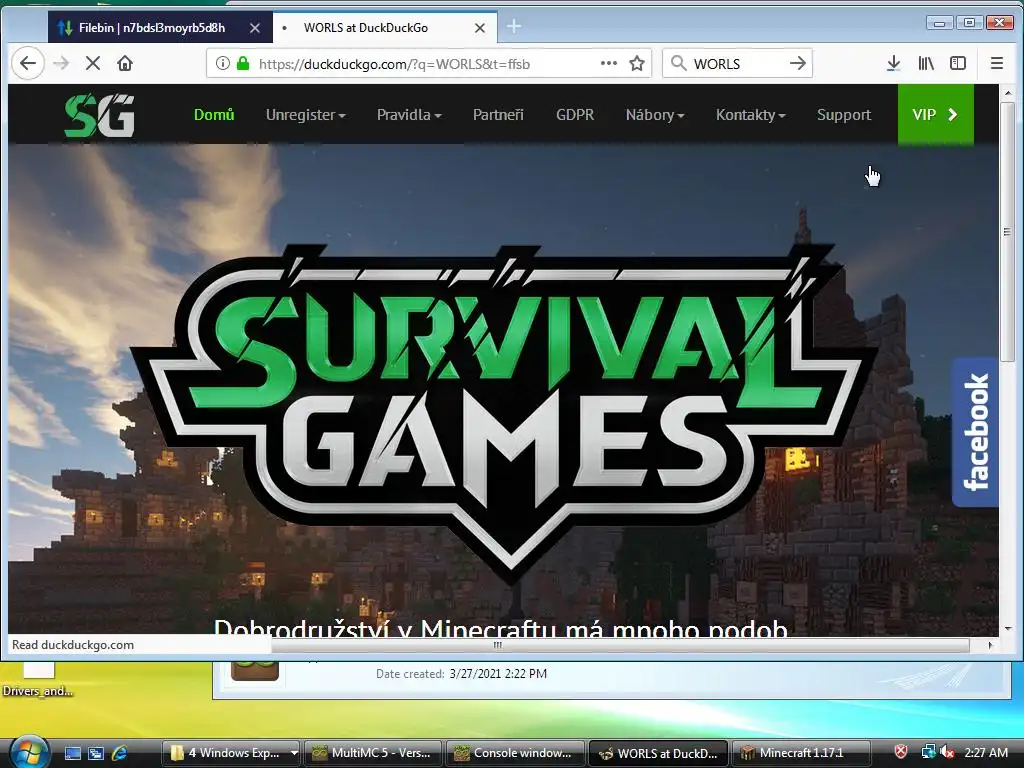Submit search with the arrow in search box
Screen dimensions: 1024x768
(x=797, y=63)
